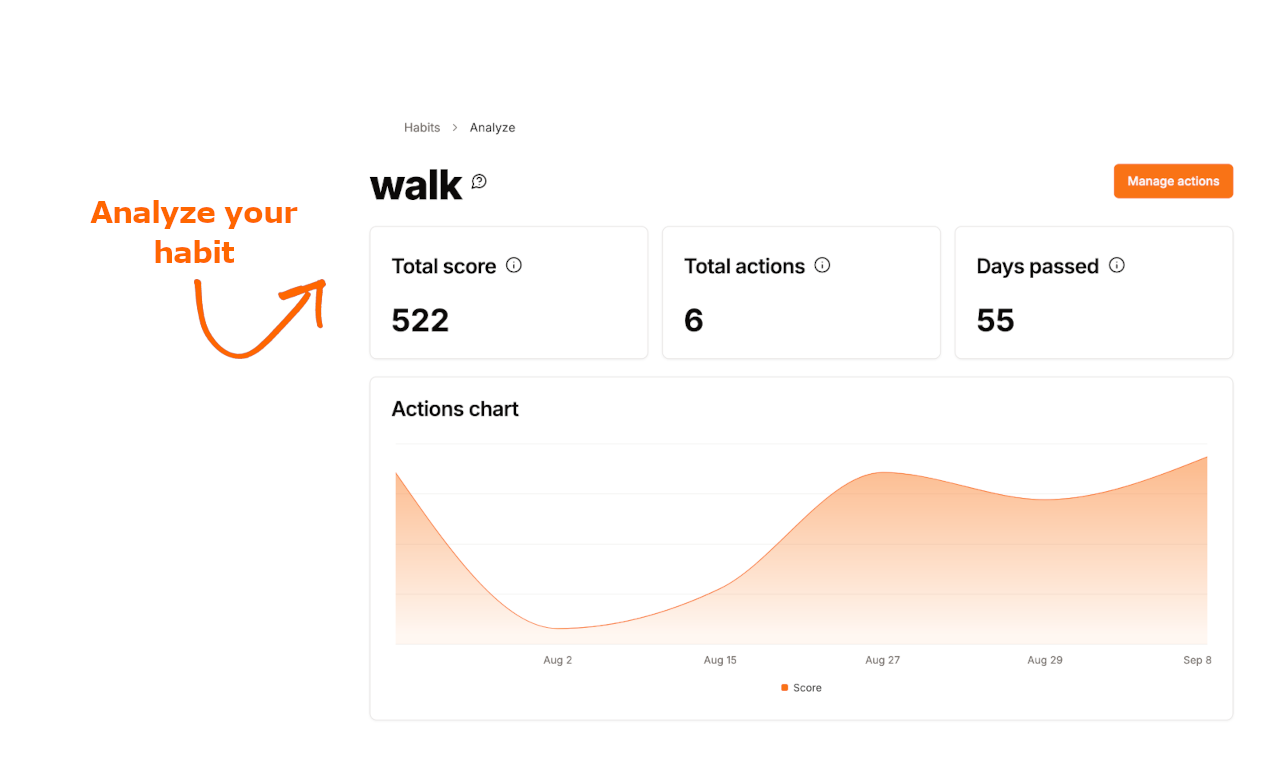The image size is (1270, 760).
Task: Select the Analyze breadcrumb item
Action: click(492, 128)
